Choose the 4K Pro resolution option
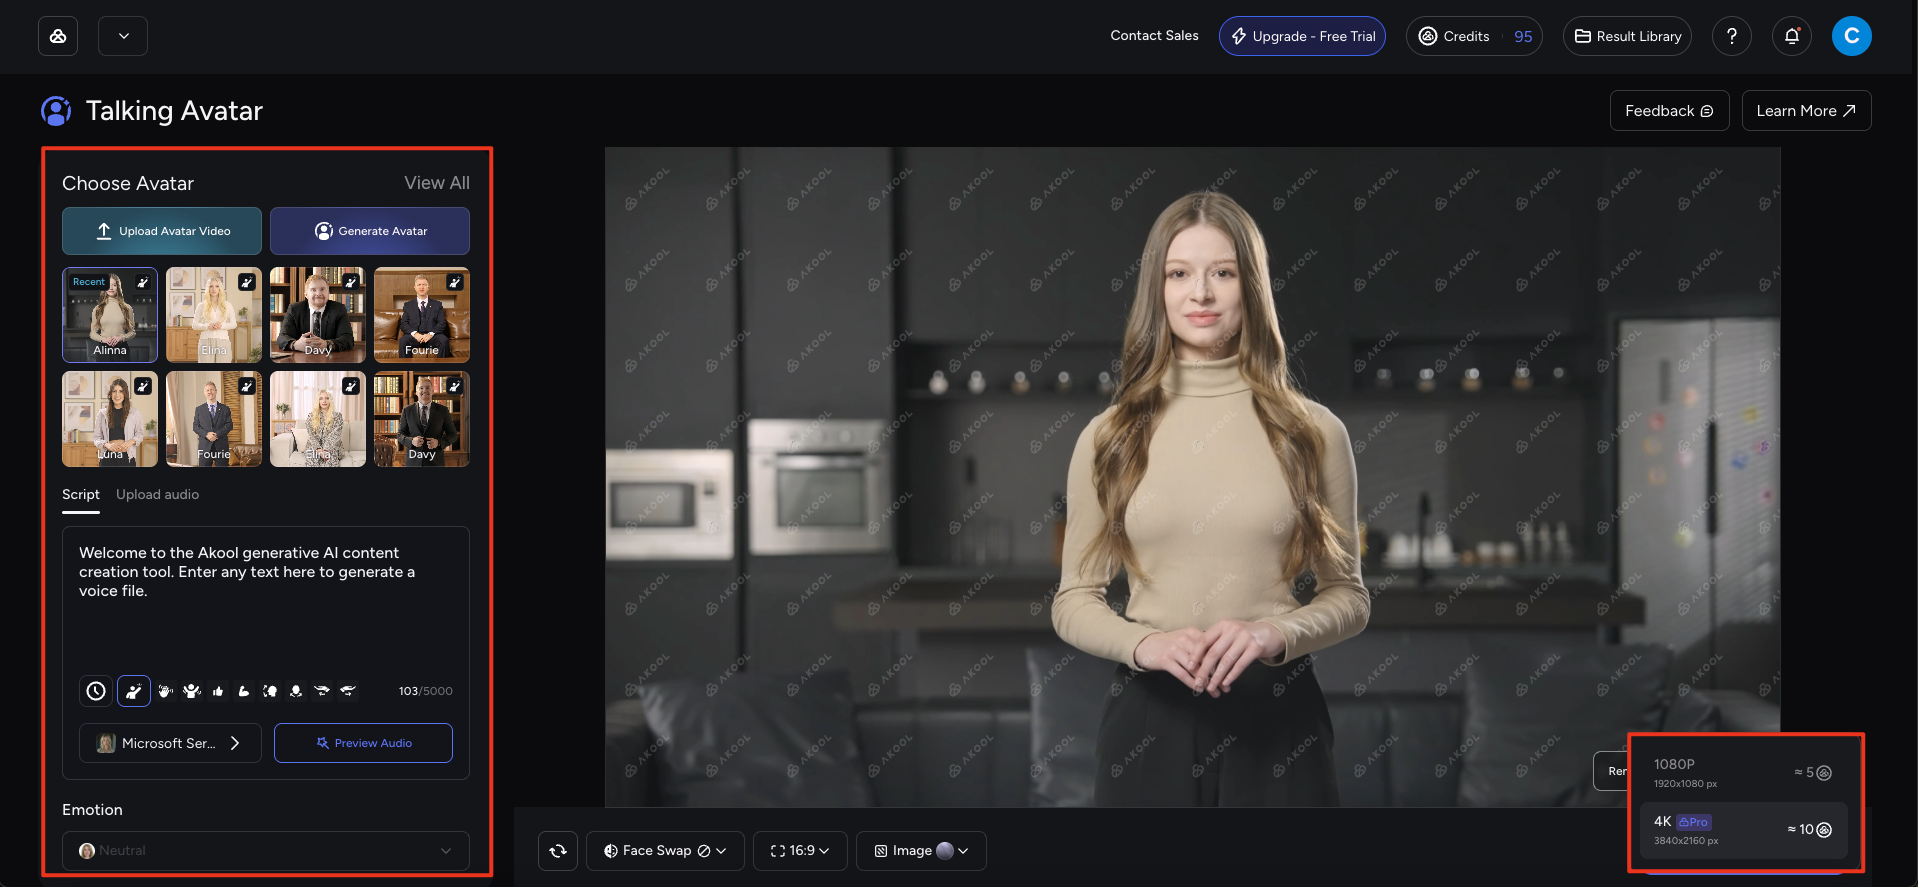Screen dimensions: 1918x887 tap(1742, 830)
